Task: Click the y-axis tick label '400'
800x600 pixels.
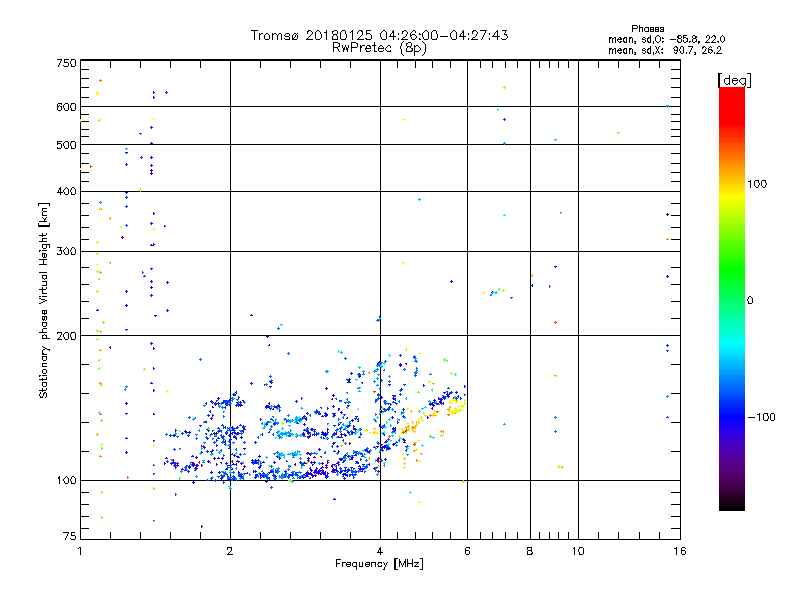Action: point(66,191)
